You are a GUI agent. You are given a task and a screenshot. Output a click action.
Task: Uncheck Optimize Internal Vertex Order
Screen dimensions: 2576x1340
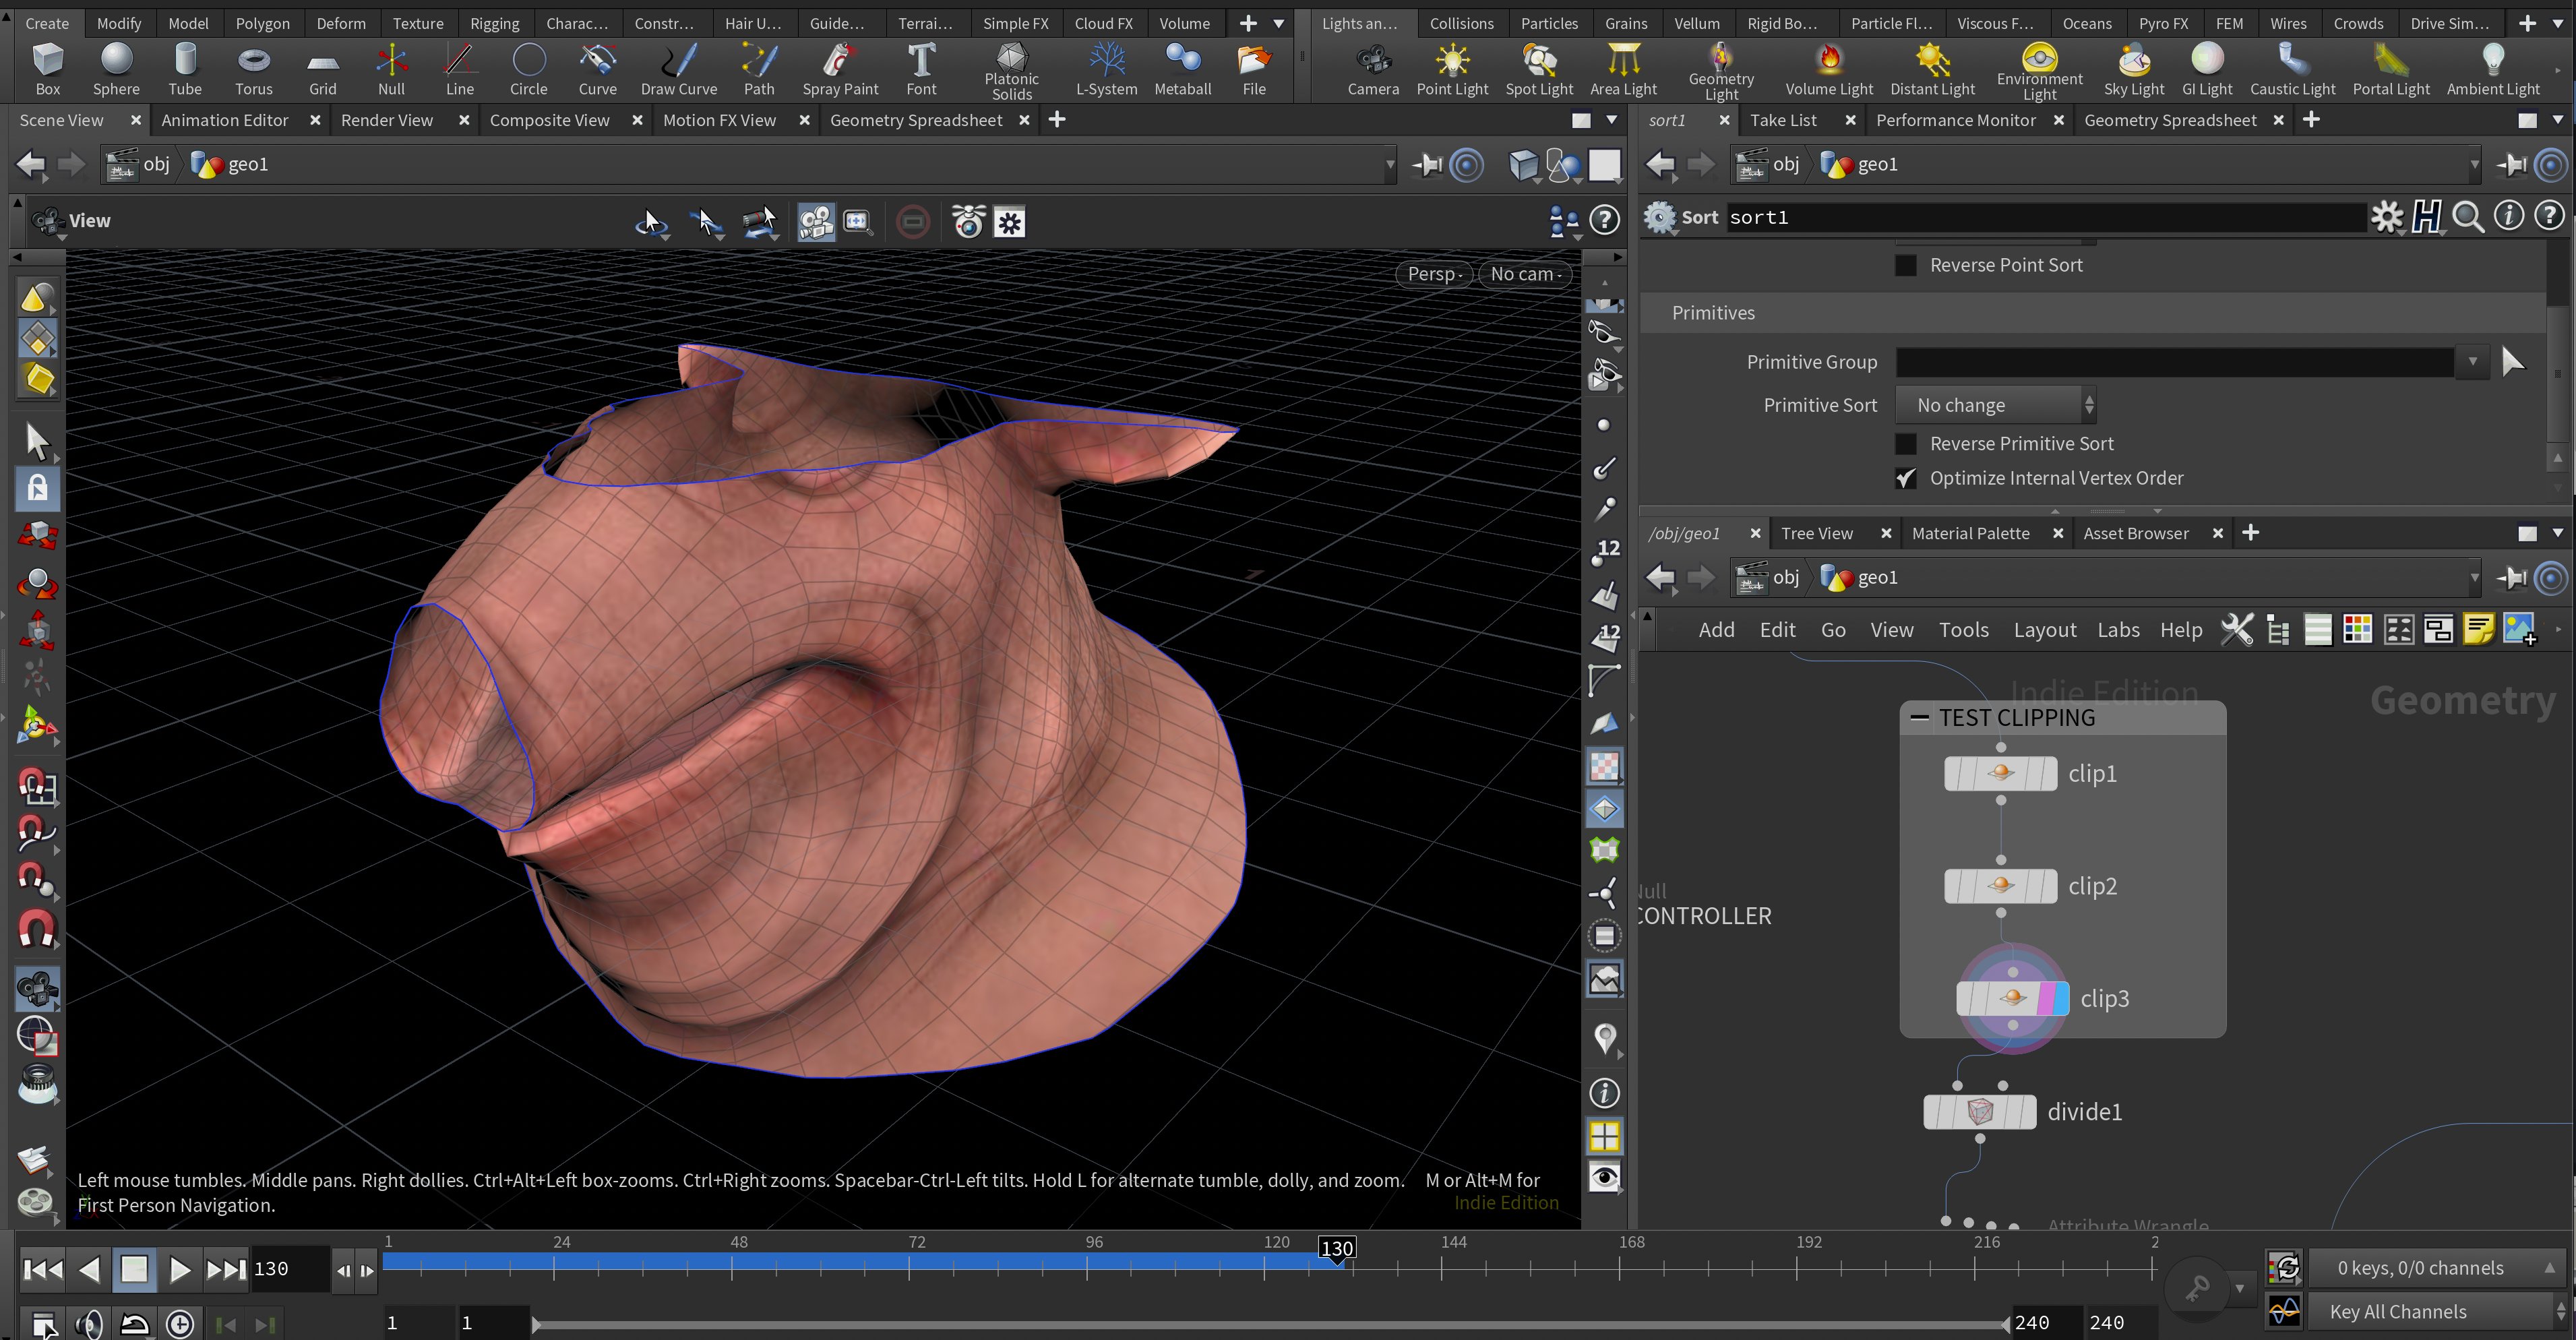[1906, 479]
